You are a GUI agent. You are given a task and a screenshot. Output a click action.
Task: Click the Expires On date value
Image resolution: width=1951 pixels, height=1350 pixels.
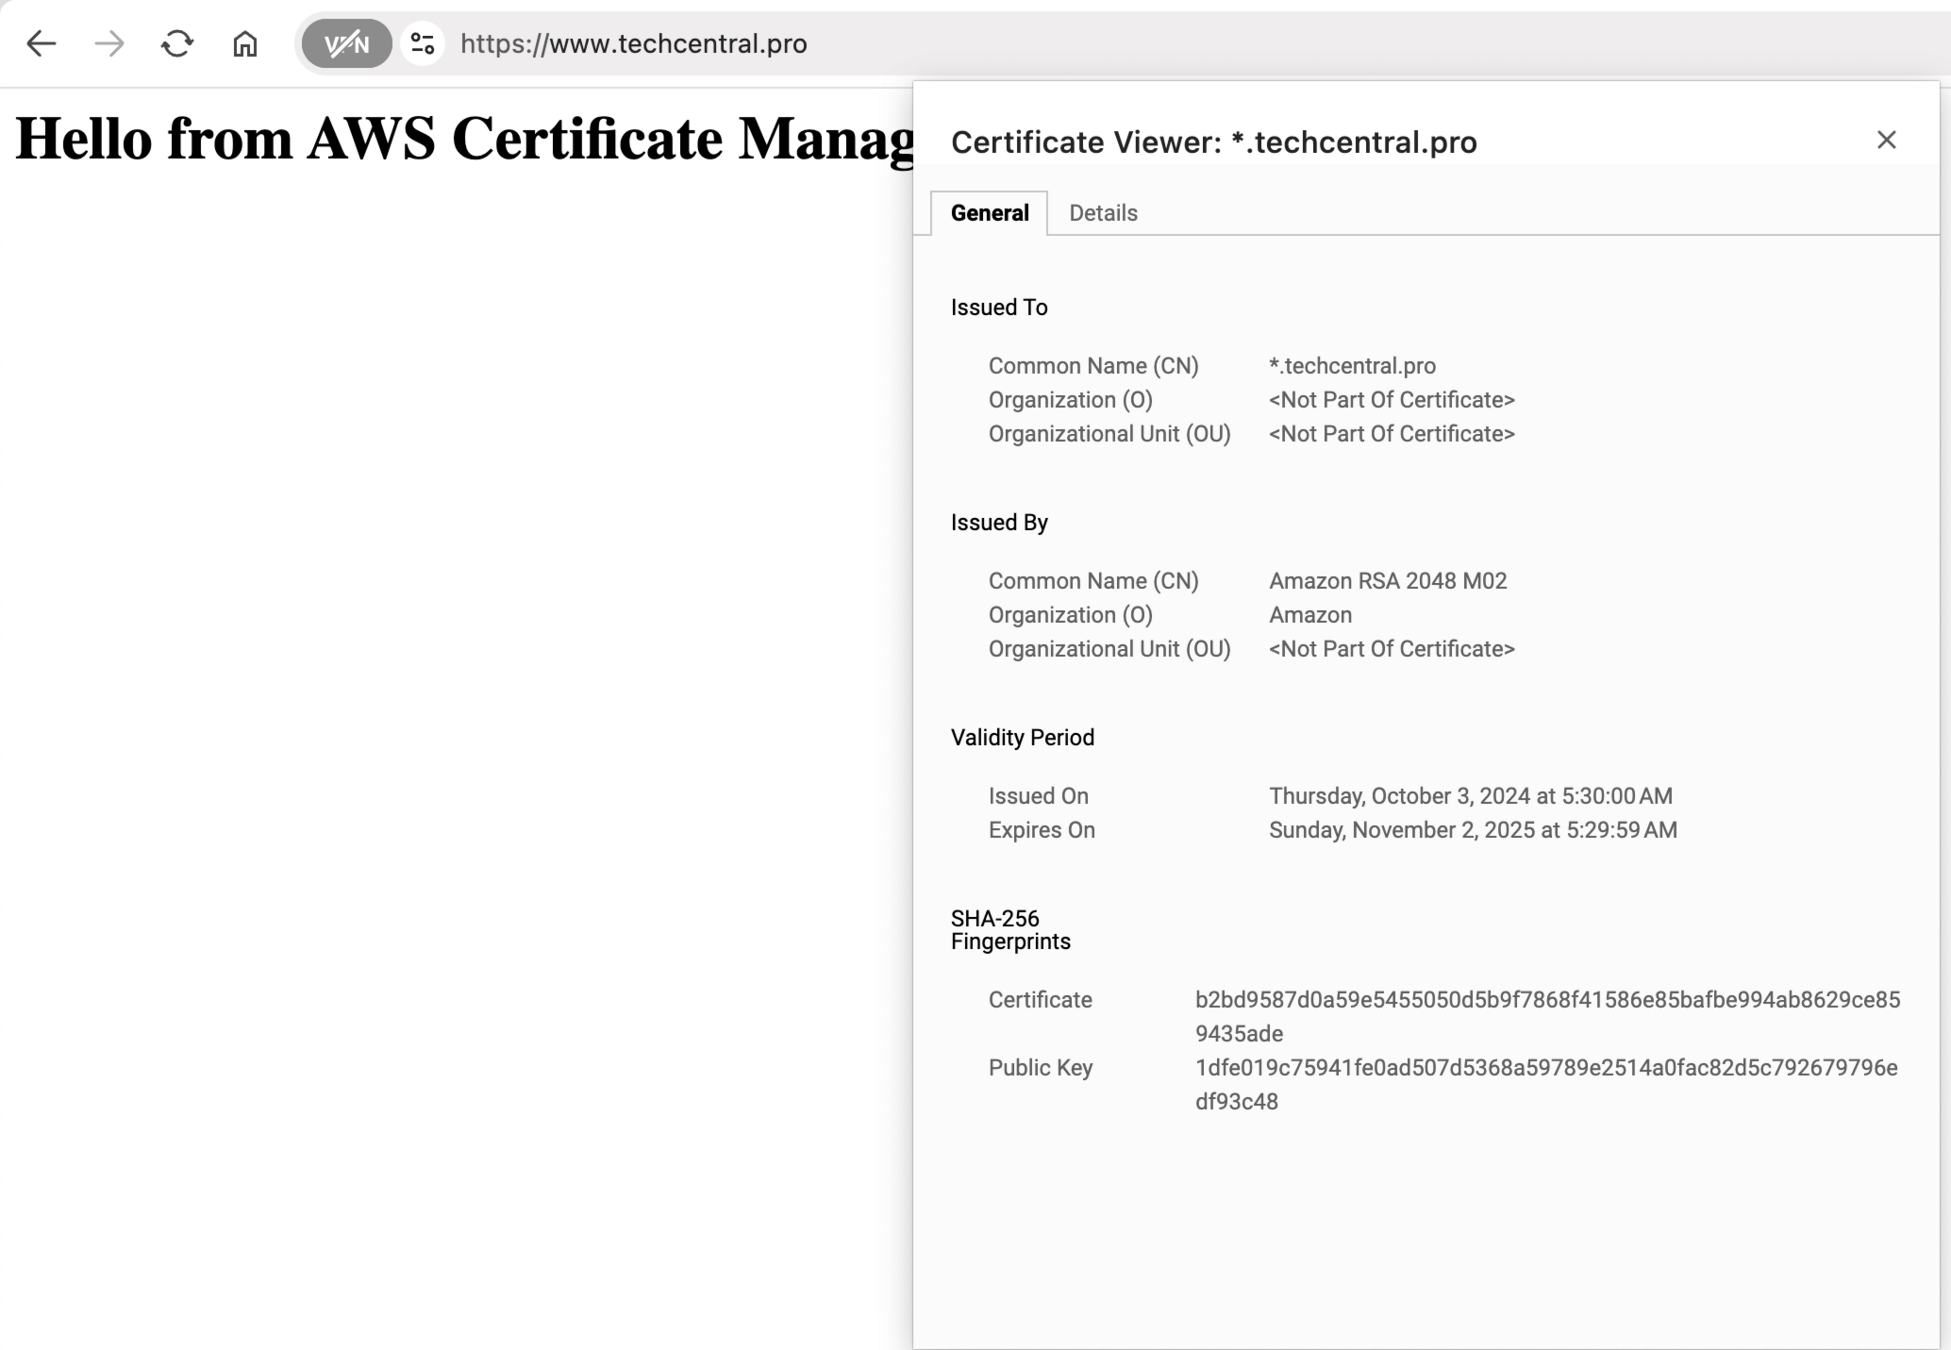[1472, 830]
